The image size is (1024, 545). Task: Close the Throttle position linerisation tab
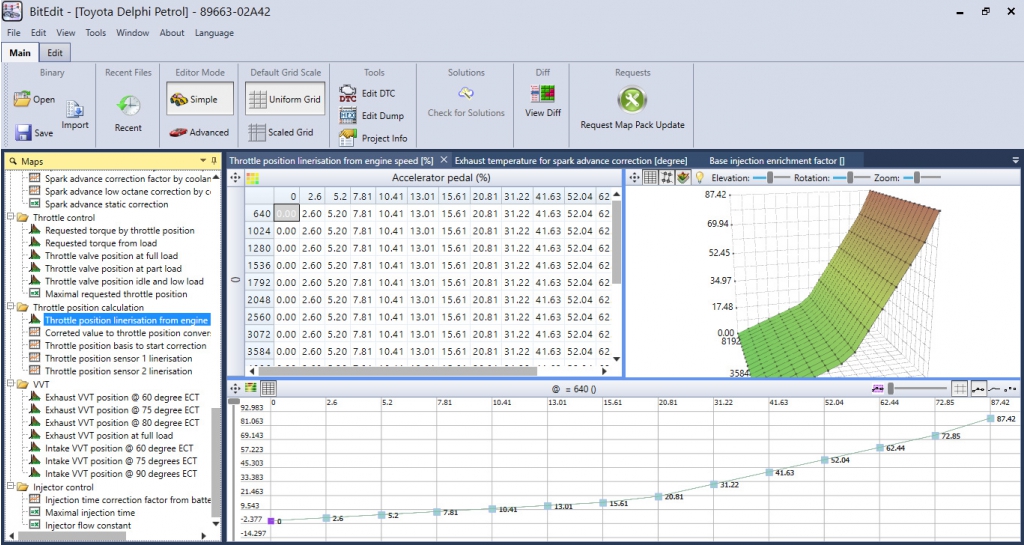click(x=443, y=159)
